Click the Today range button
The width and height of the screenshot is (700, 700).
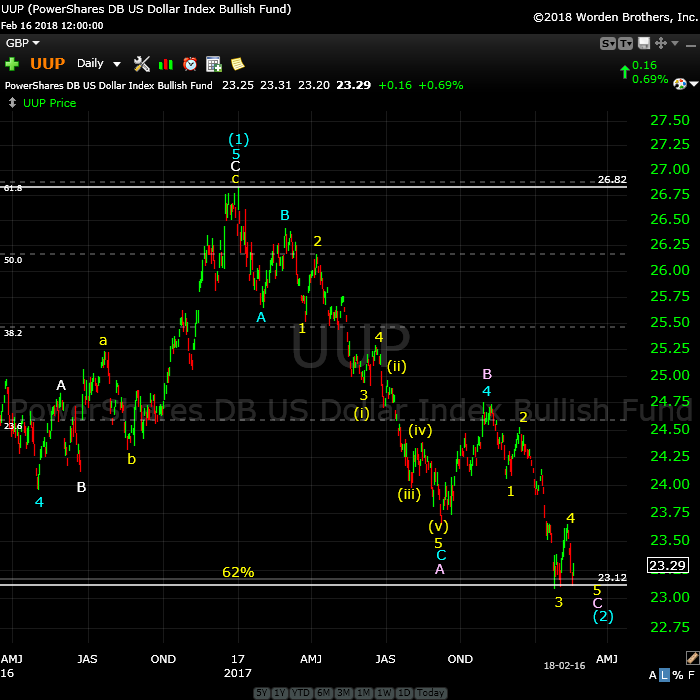430,693
